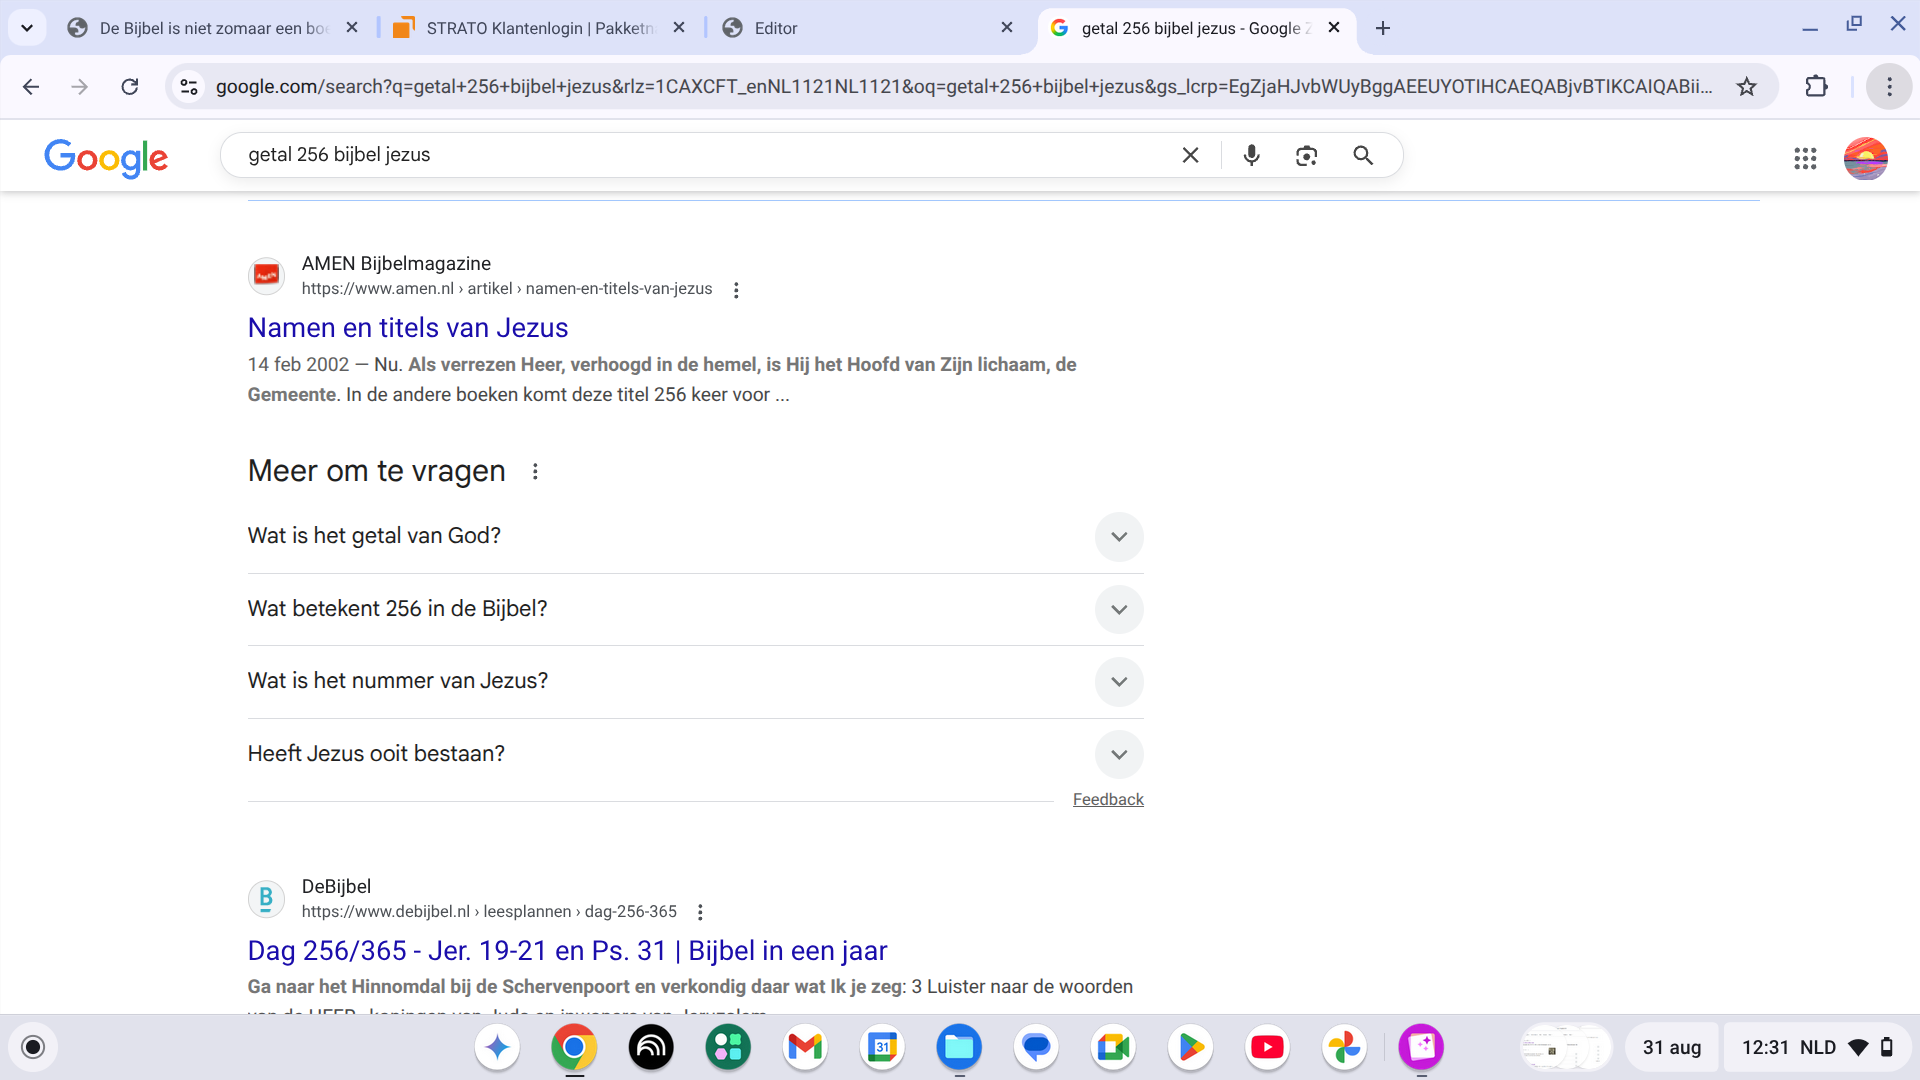Go back to the previous page
The height and width of the screenshot is (1080, 1920).
tap(31, 87)
